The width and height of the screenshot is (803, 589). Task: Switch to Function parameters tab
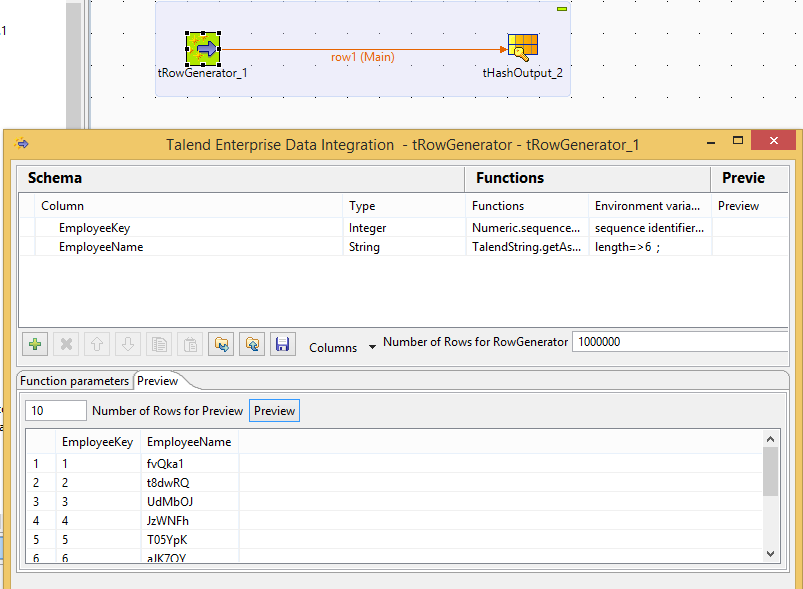point(74,381)
